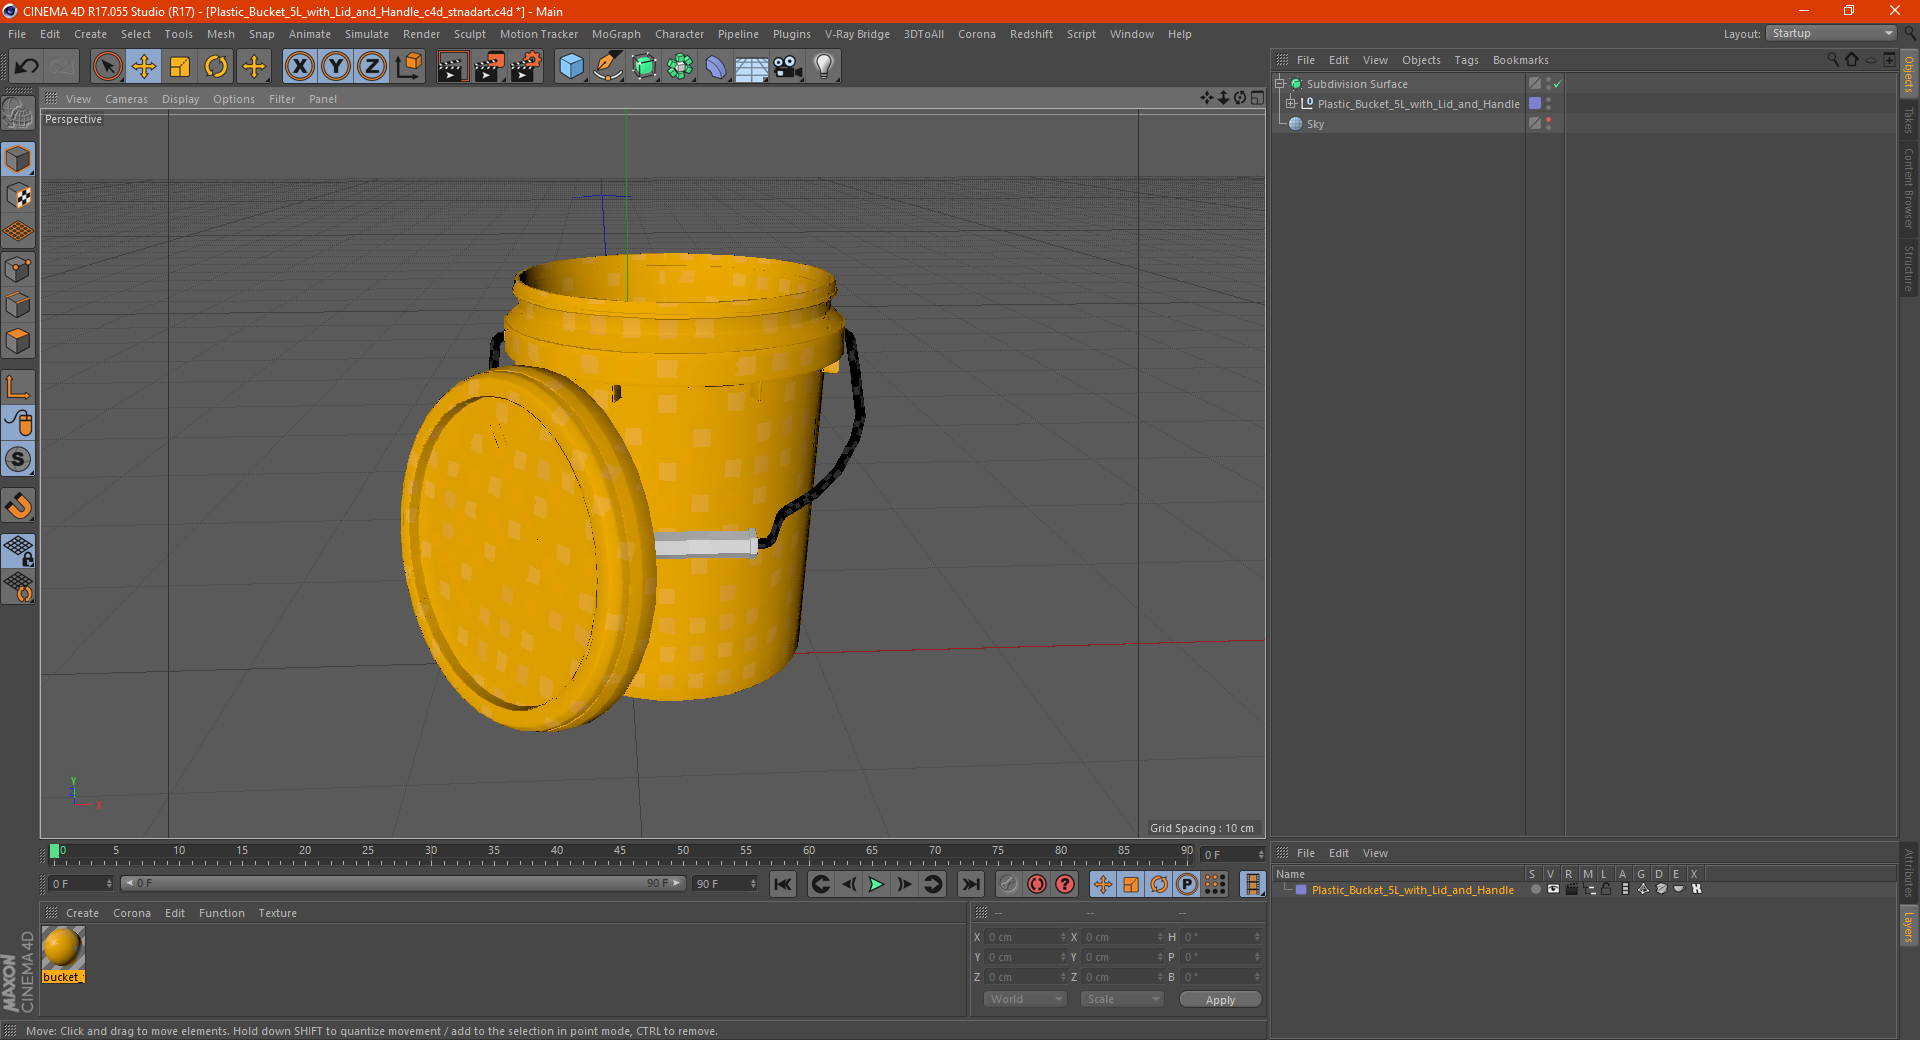
Task: Open the MoGraph menu
Action: pyautogui.click(x=616, y=34)
